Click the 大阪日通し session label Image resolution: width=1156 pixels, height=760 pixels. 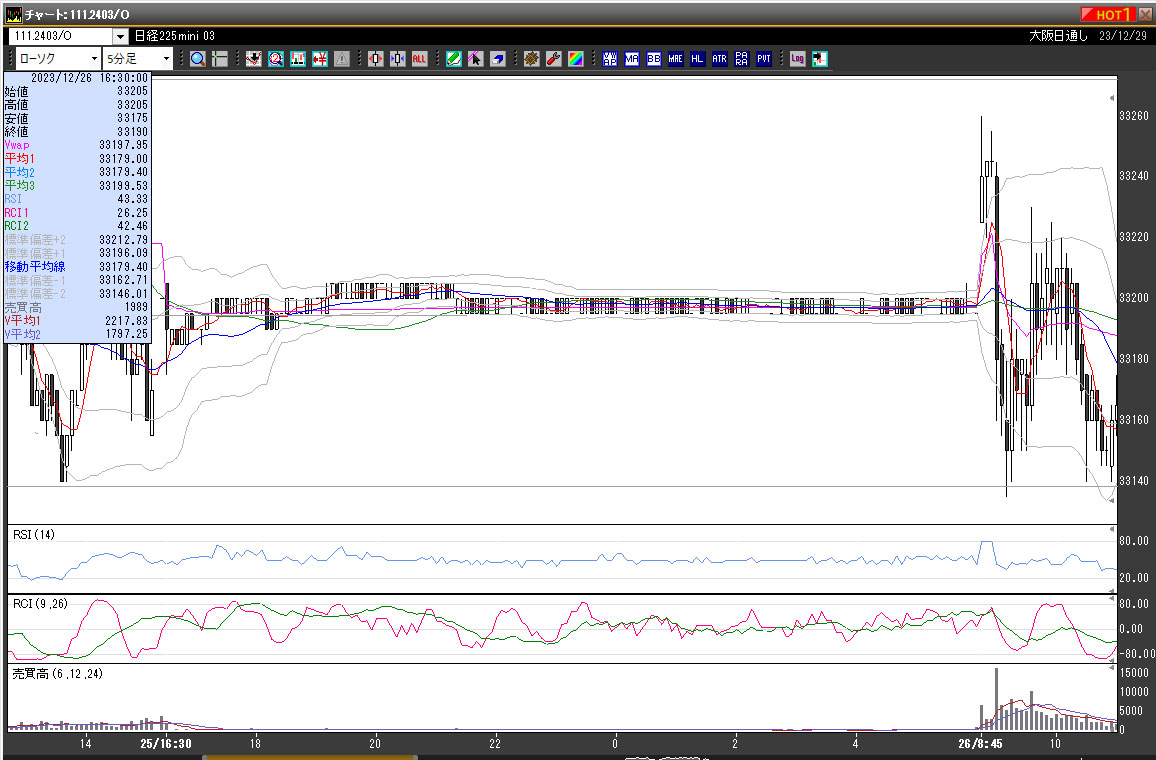[1058, 36]
